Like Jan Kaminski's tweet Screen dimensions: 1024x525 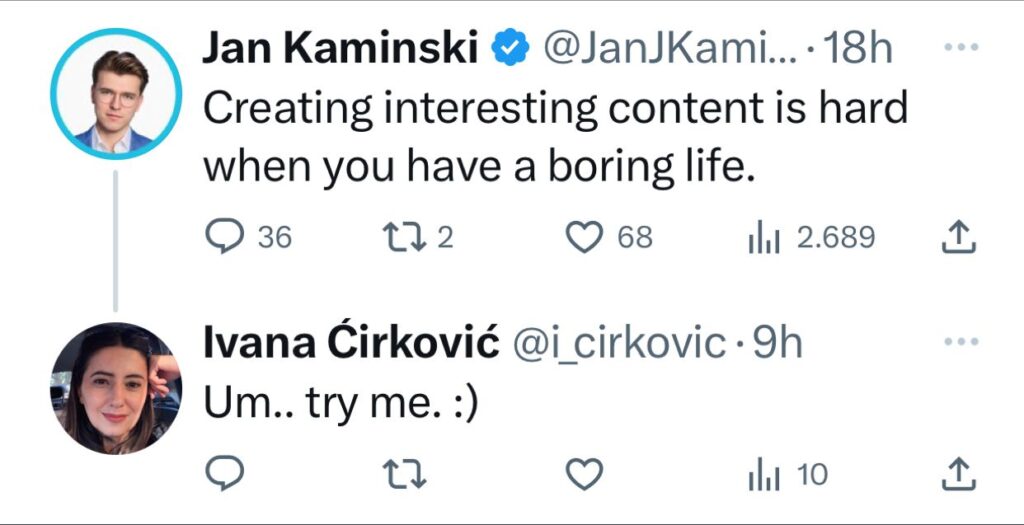click(582, 237)
